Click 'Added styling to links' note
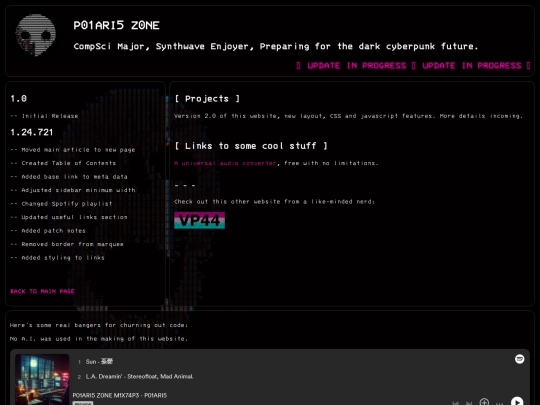Image resolution: width=540 pixels, height=405 pixels. click(58, 258)
